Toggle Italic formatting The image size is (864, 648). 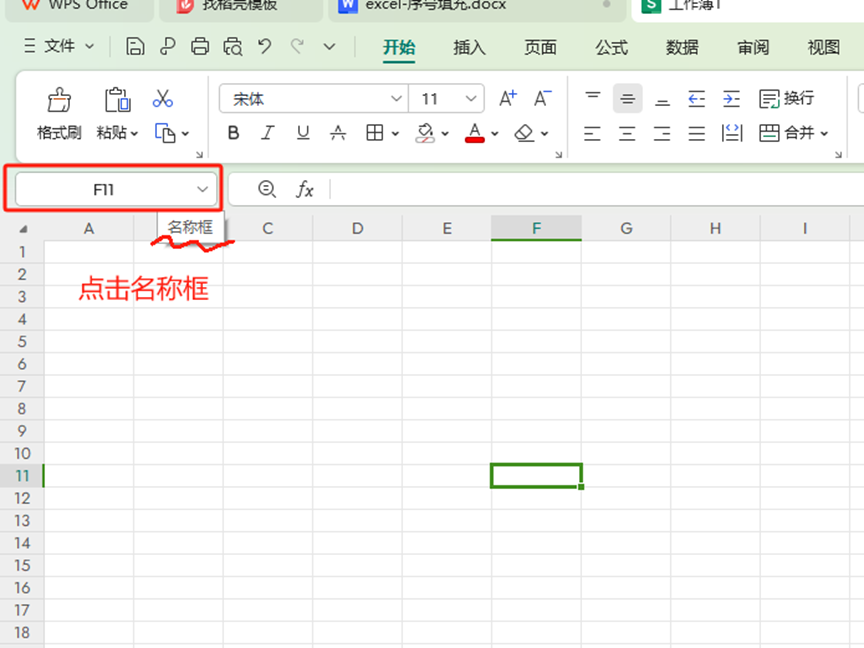tap(268, 133)
